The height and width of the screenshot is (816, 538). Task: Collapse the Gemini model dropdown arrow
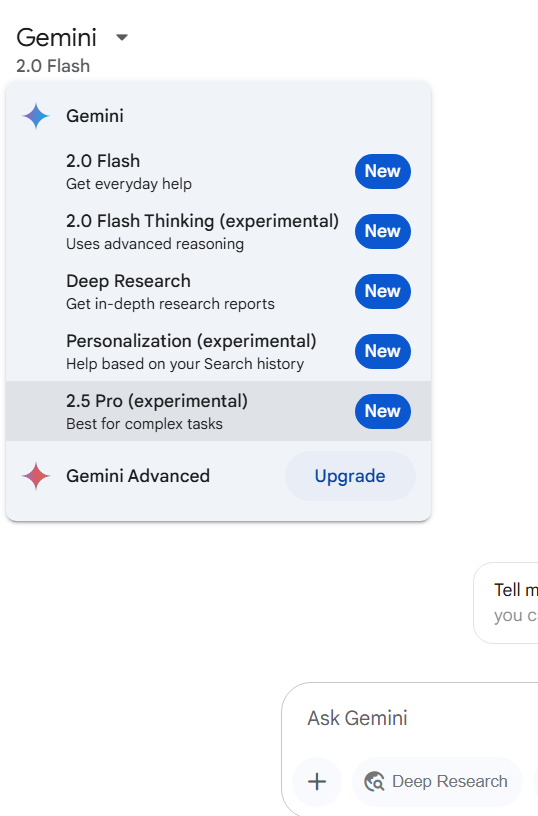(122, 37)
